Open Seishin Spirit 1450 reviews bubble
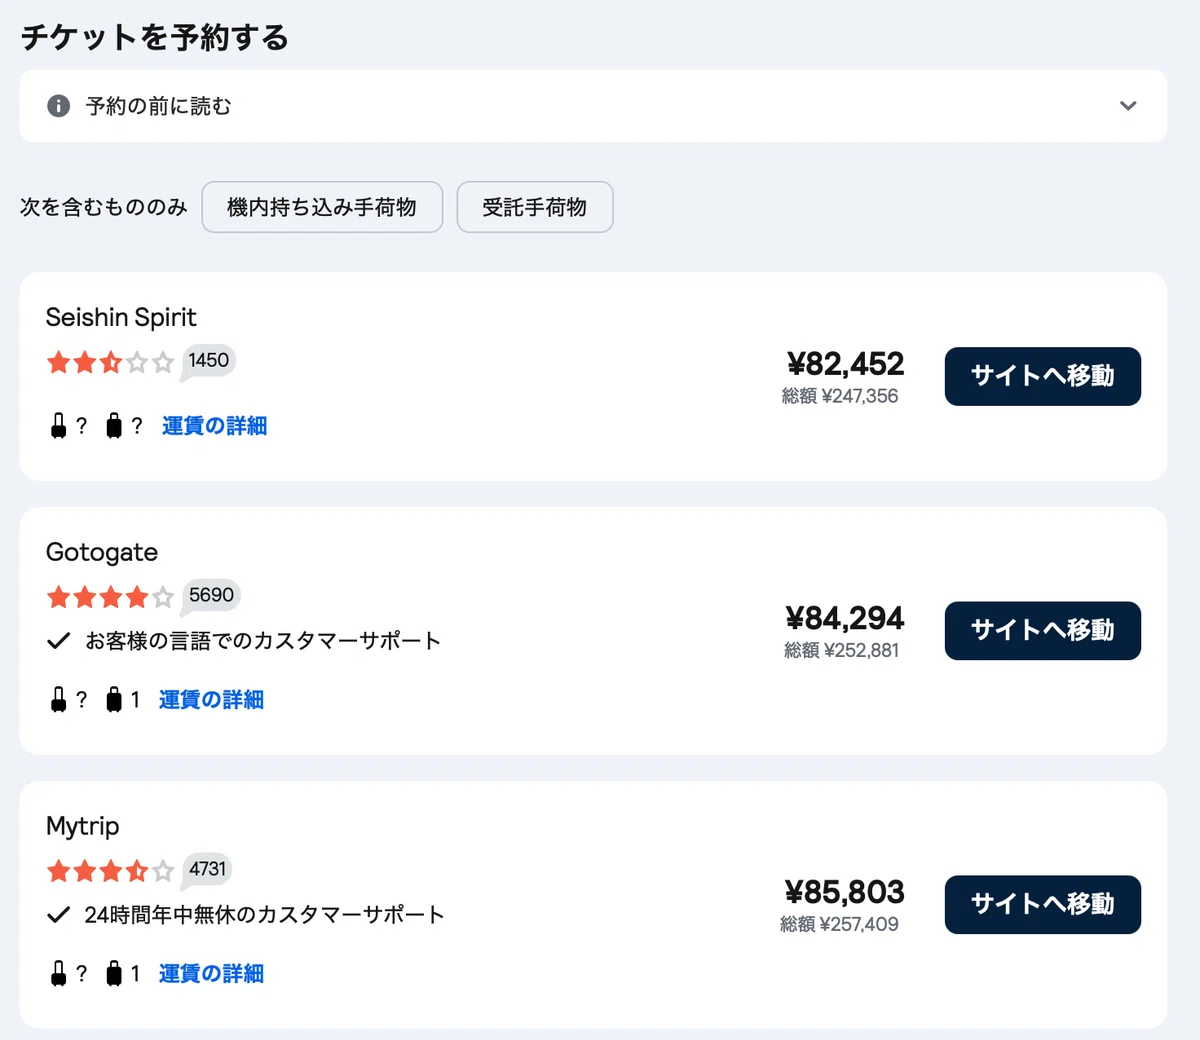Image resolution: width=1200 pixels, height=1040 pixels. point(208,361)
